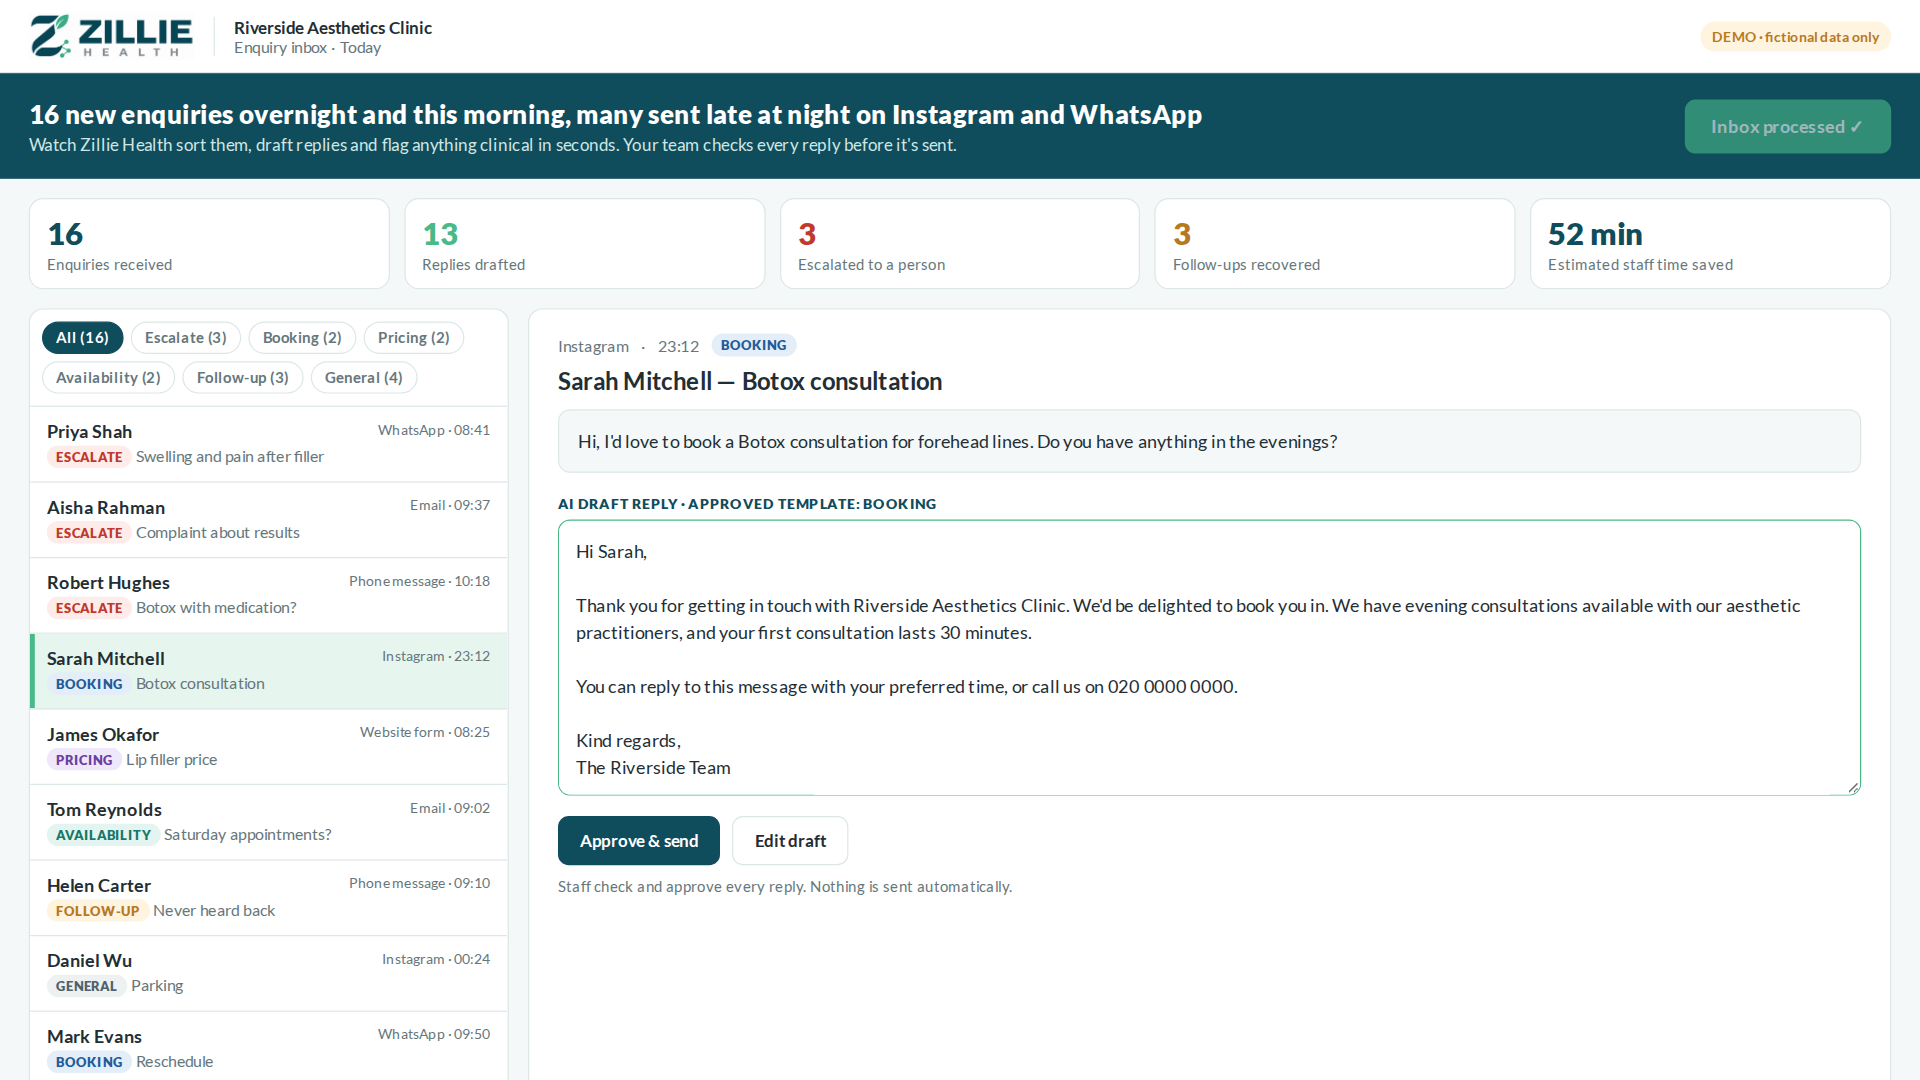Click the ESCALATE tag on Priya Shah
This screenshot has width=1920, height=1080.
point(89,457)
